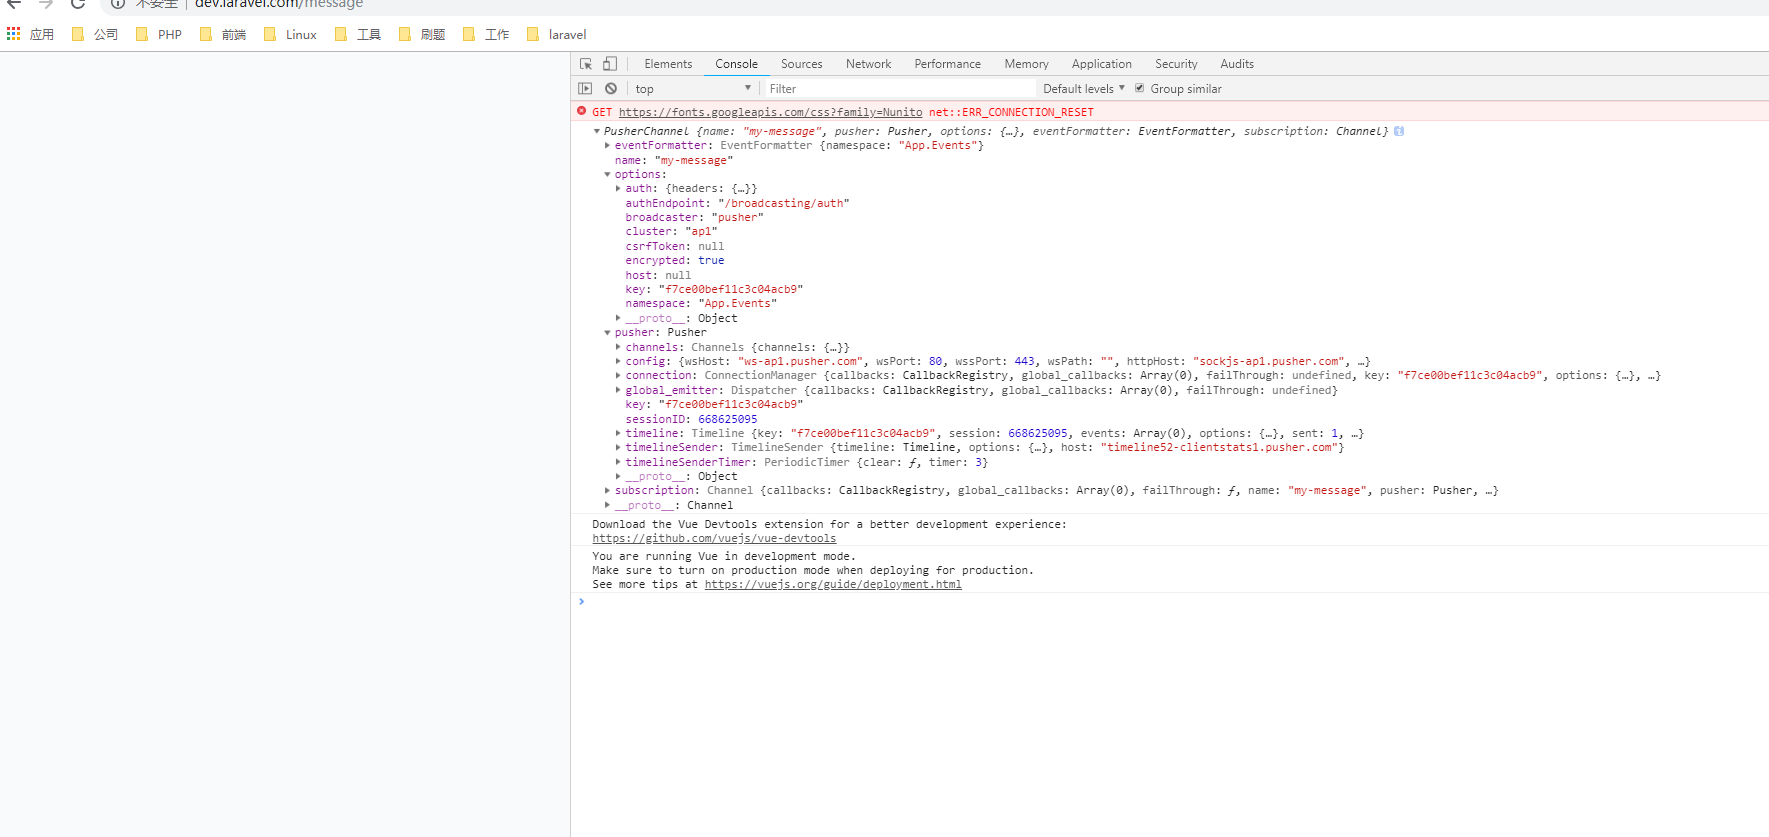This screenshot has width=1769, height=837.
Task: Click the dev.laravel.com address bar URL
Action: pos(279,4)
